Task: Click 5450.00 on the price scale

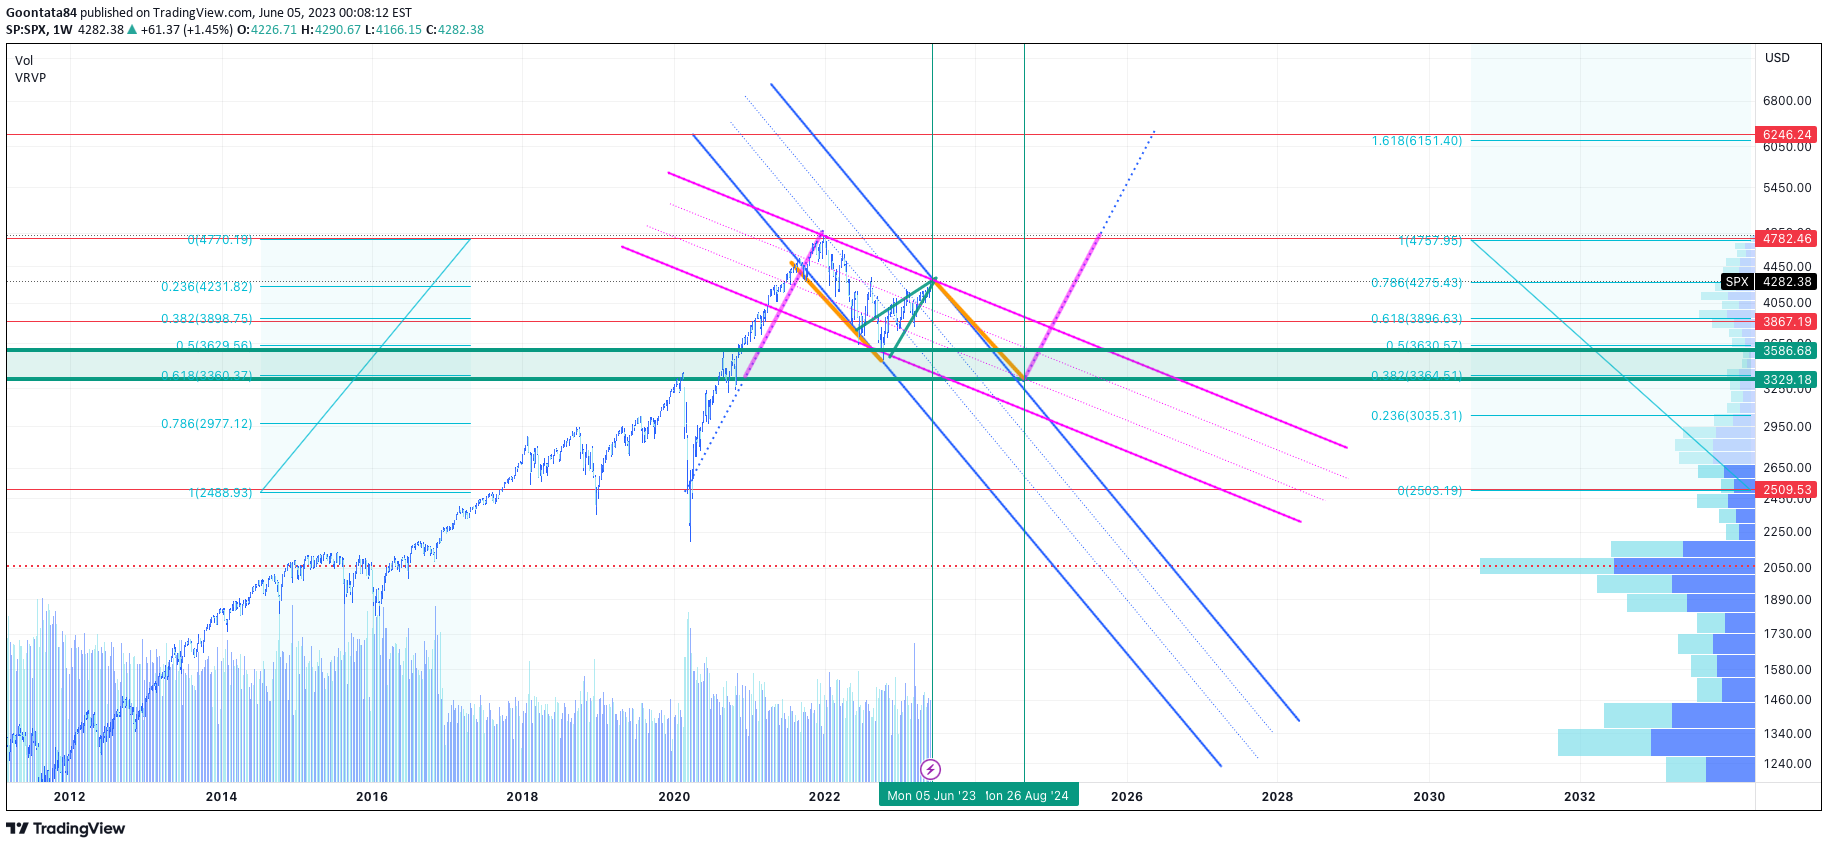Action: point(1787,188)
